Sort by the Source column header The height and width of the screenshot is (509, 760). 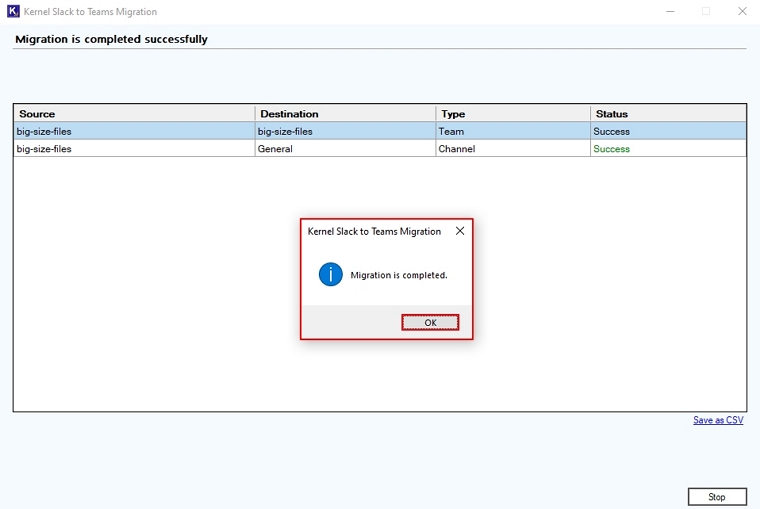point(134,114)
